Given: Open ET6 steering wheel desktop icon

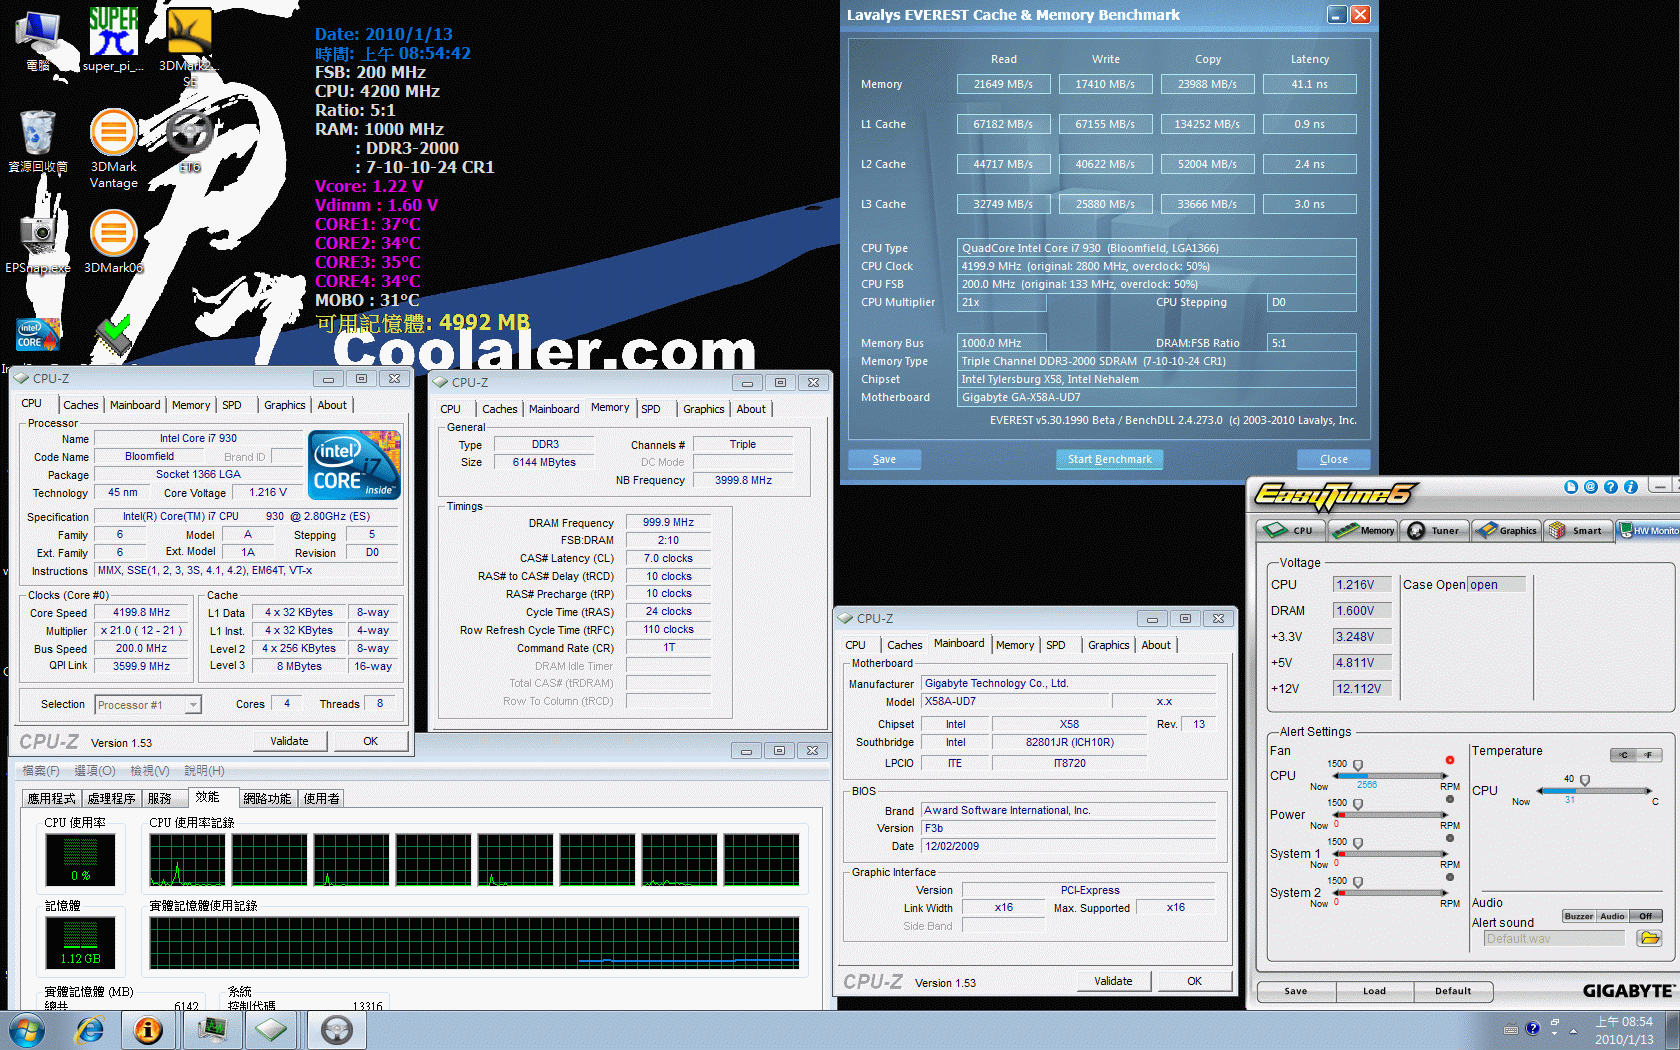Looking at the screenshot, I should 190,140.
